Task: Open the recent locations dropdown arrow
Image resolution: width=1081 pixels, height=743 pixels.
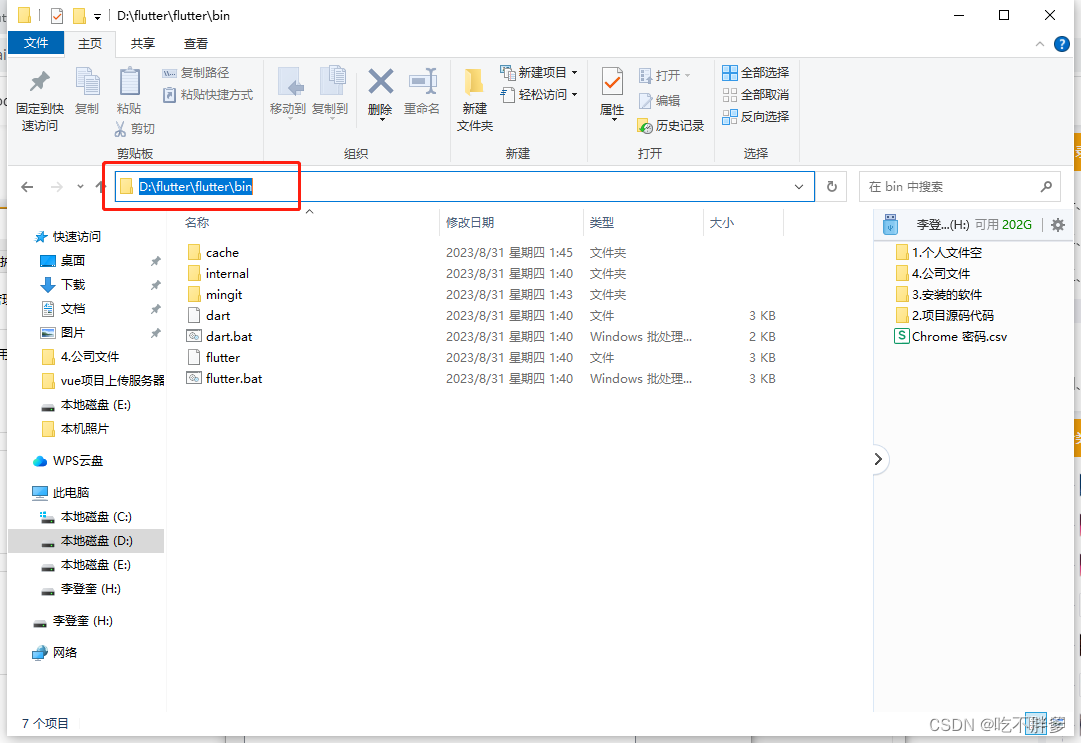Action: tap(81, 187)
